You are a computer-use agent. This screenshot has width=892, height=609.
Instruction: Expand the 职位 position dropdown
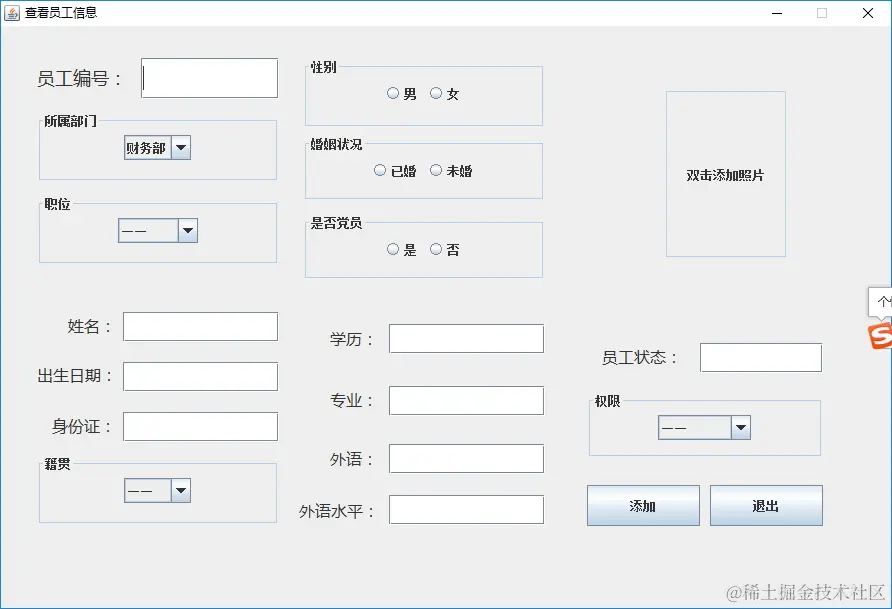pos(188,230)
